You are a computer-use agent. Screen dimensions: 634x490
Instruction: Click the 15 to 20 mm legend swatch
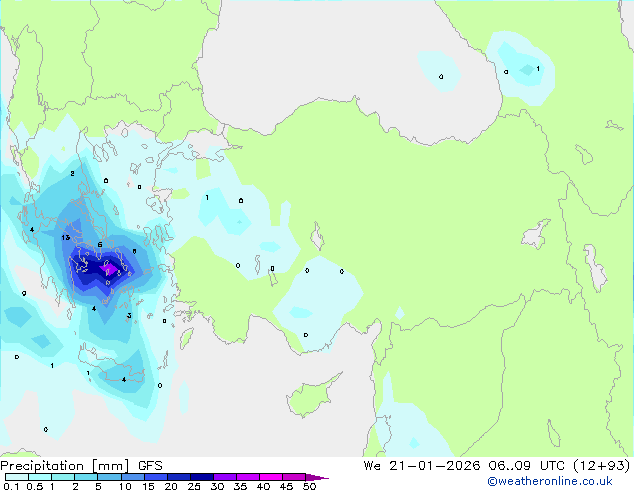pos(155,477)
